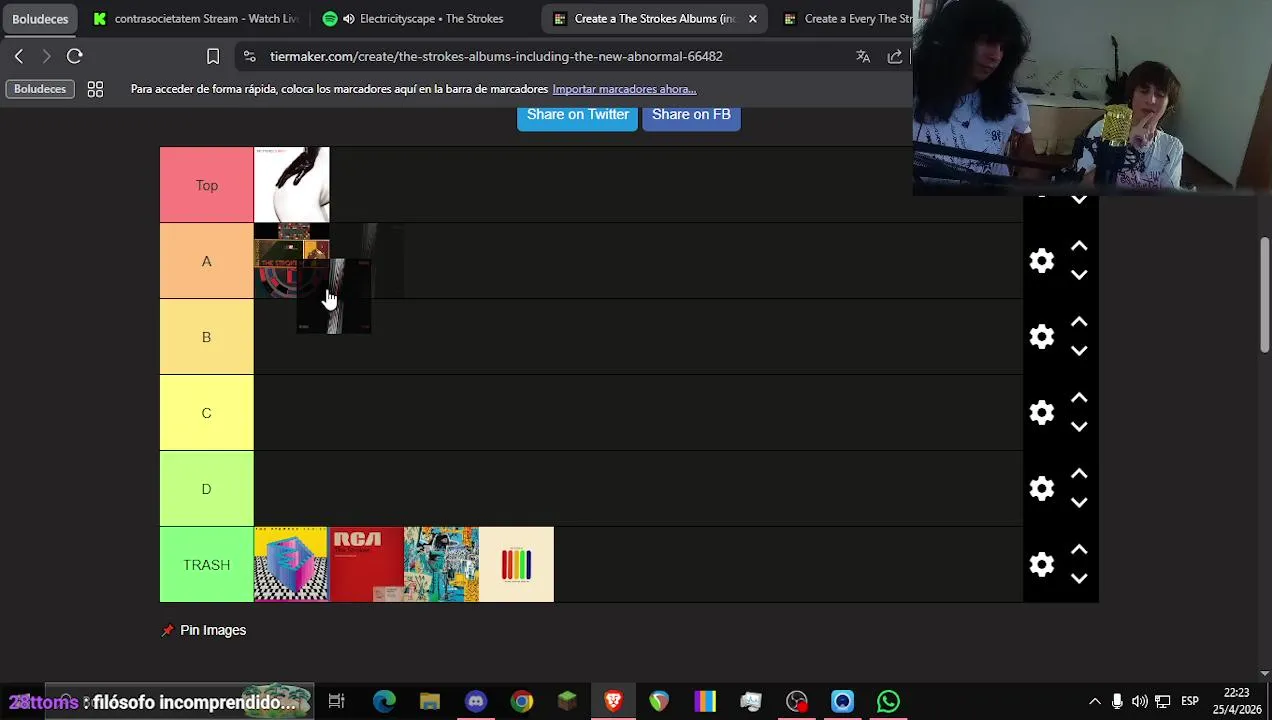This screenshot has height=720, width=1272.
Task: Open Discord from the taskbar
Action: (x=476, y=702)
